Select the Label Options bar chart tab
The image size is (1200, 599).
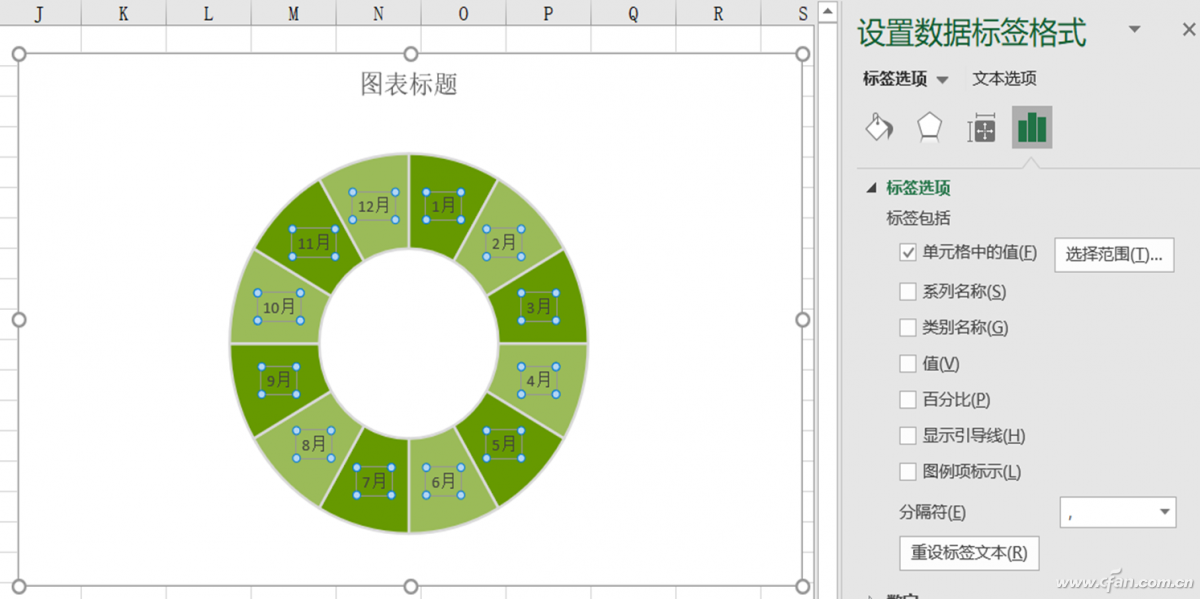click(1032, 127)
